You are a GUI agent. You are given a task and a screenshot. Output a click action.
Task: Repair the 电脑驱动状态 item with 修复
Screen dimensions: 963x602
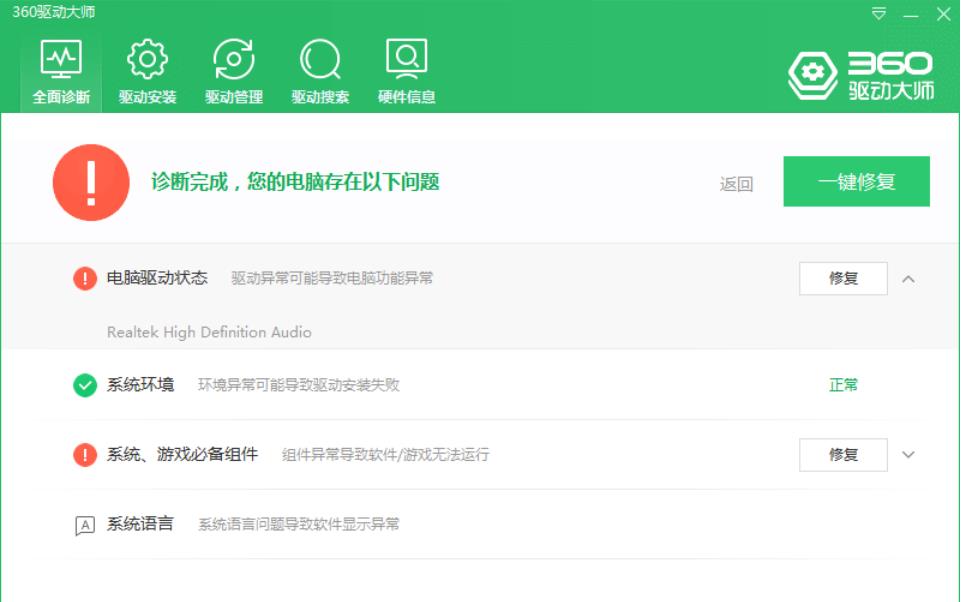[x=843, y=278]
